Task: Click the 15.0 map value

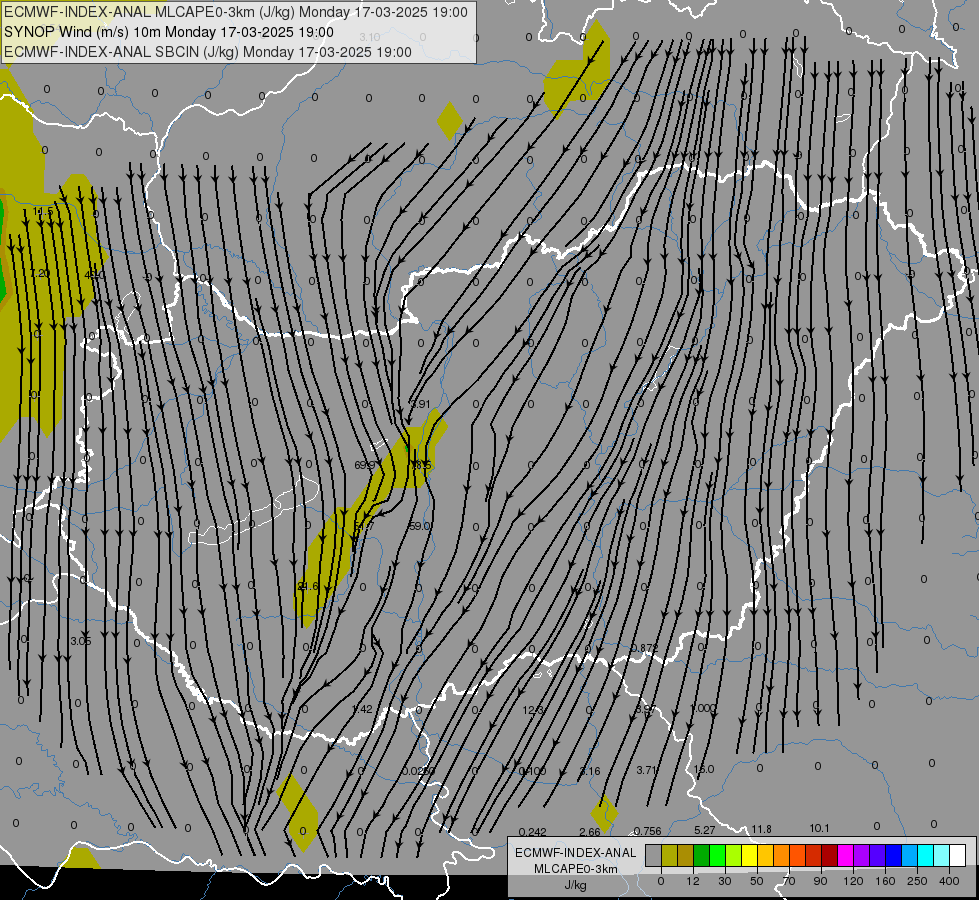Action: 704,769
